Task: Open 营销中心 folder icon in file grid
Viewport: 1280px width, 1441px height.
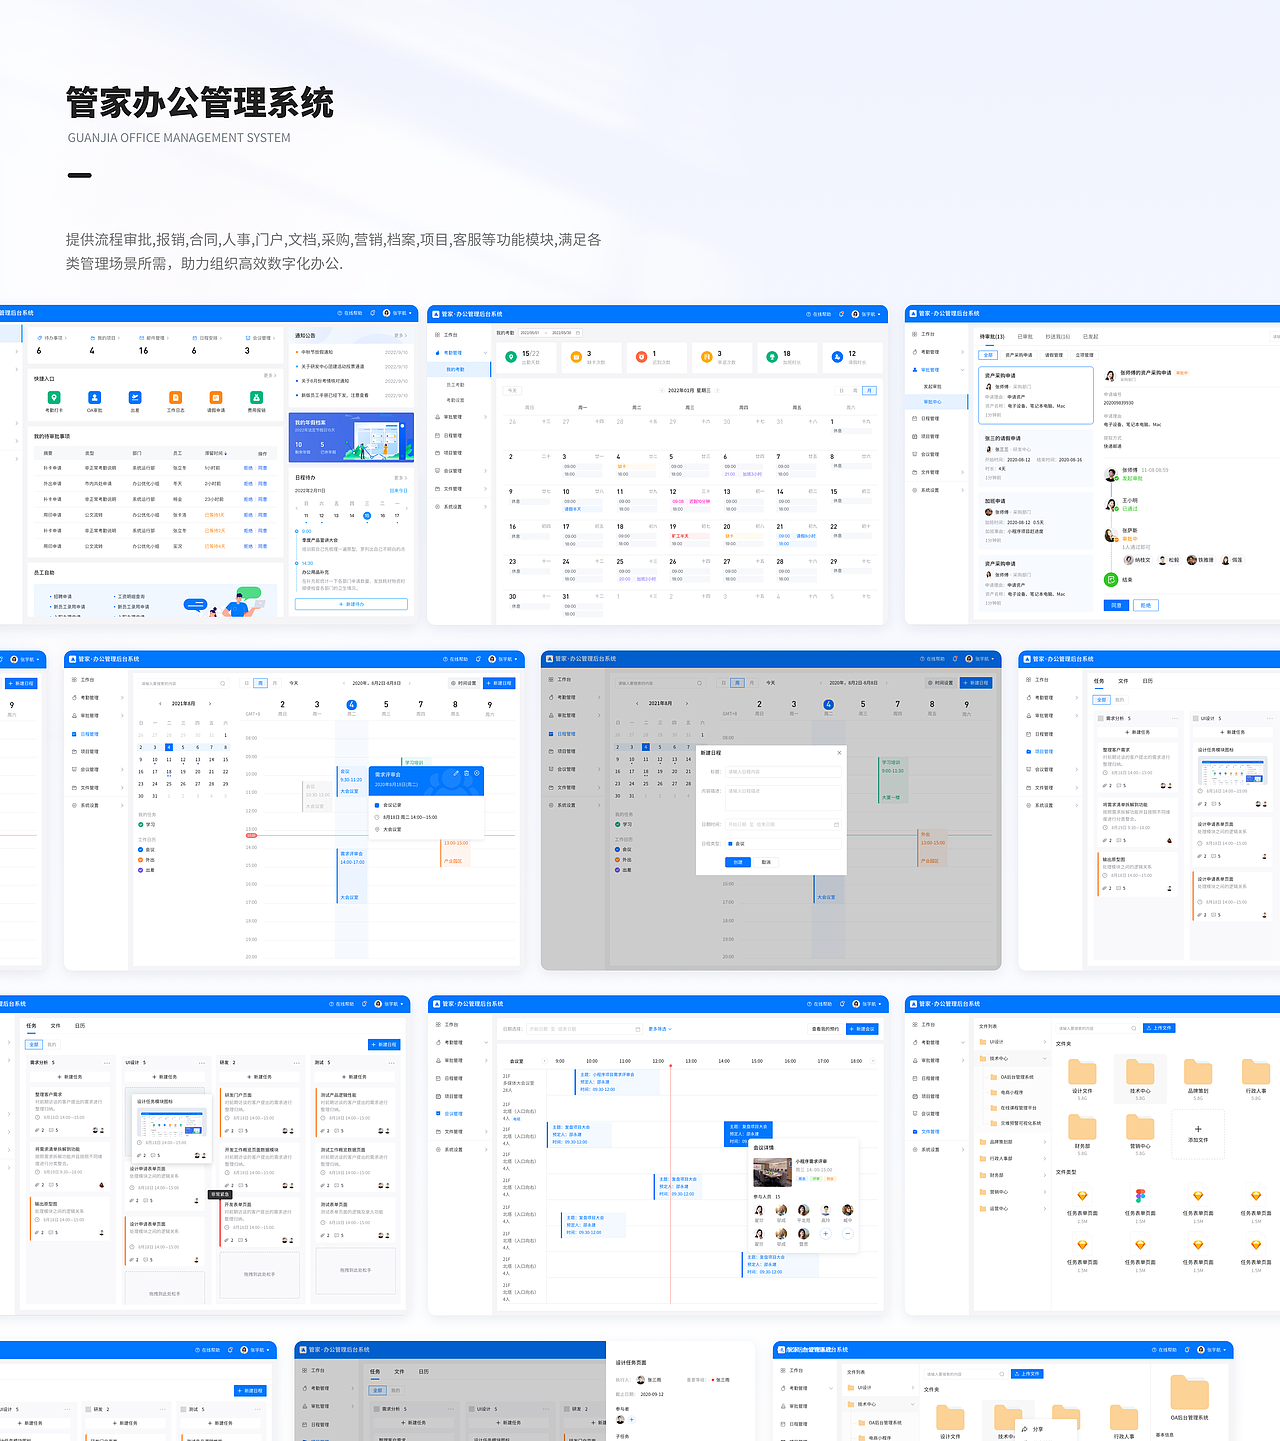Action: (1140, 1127)
